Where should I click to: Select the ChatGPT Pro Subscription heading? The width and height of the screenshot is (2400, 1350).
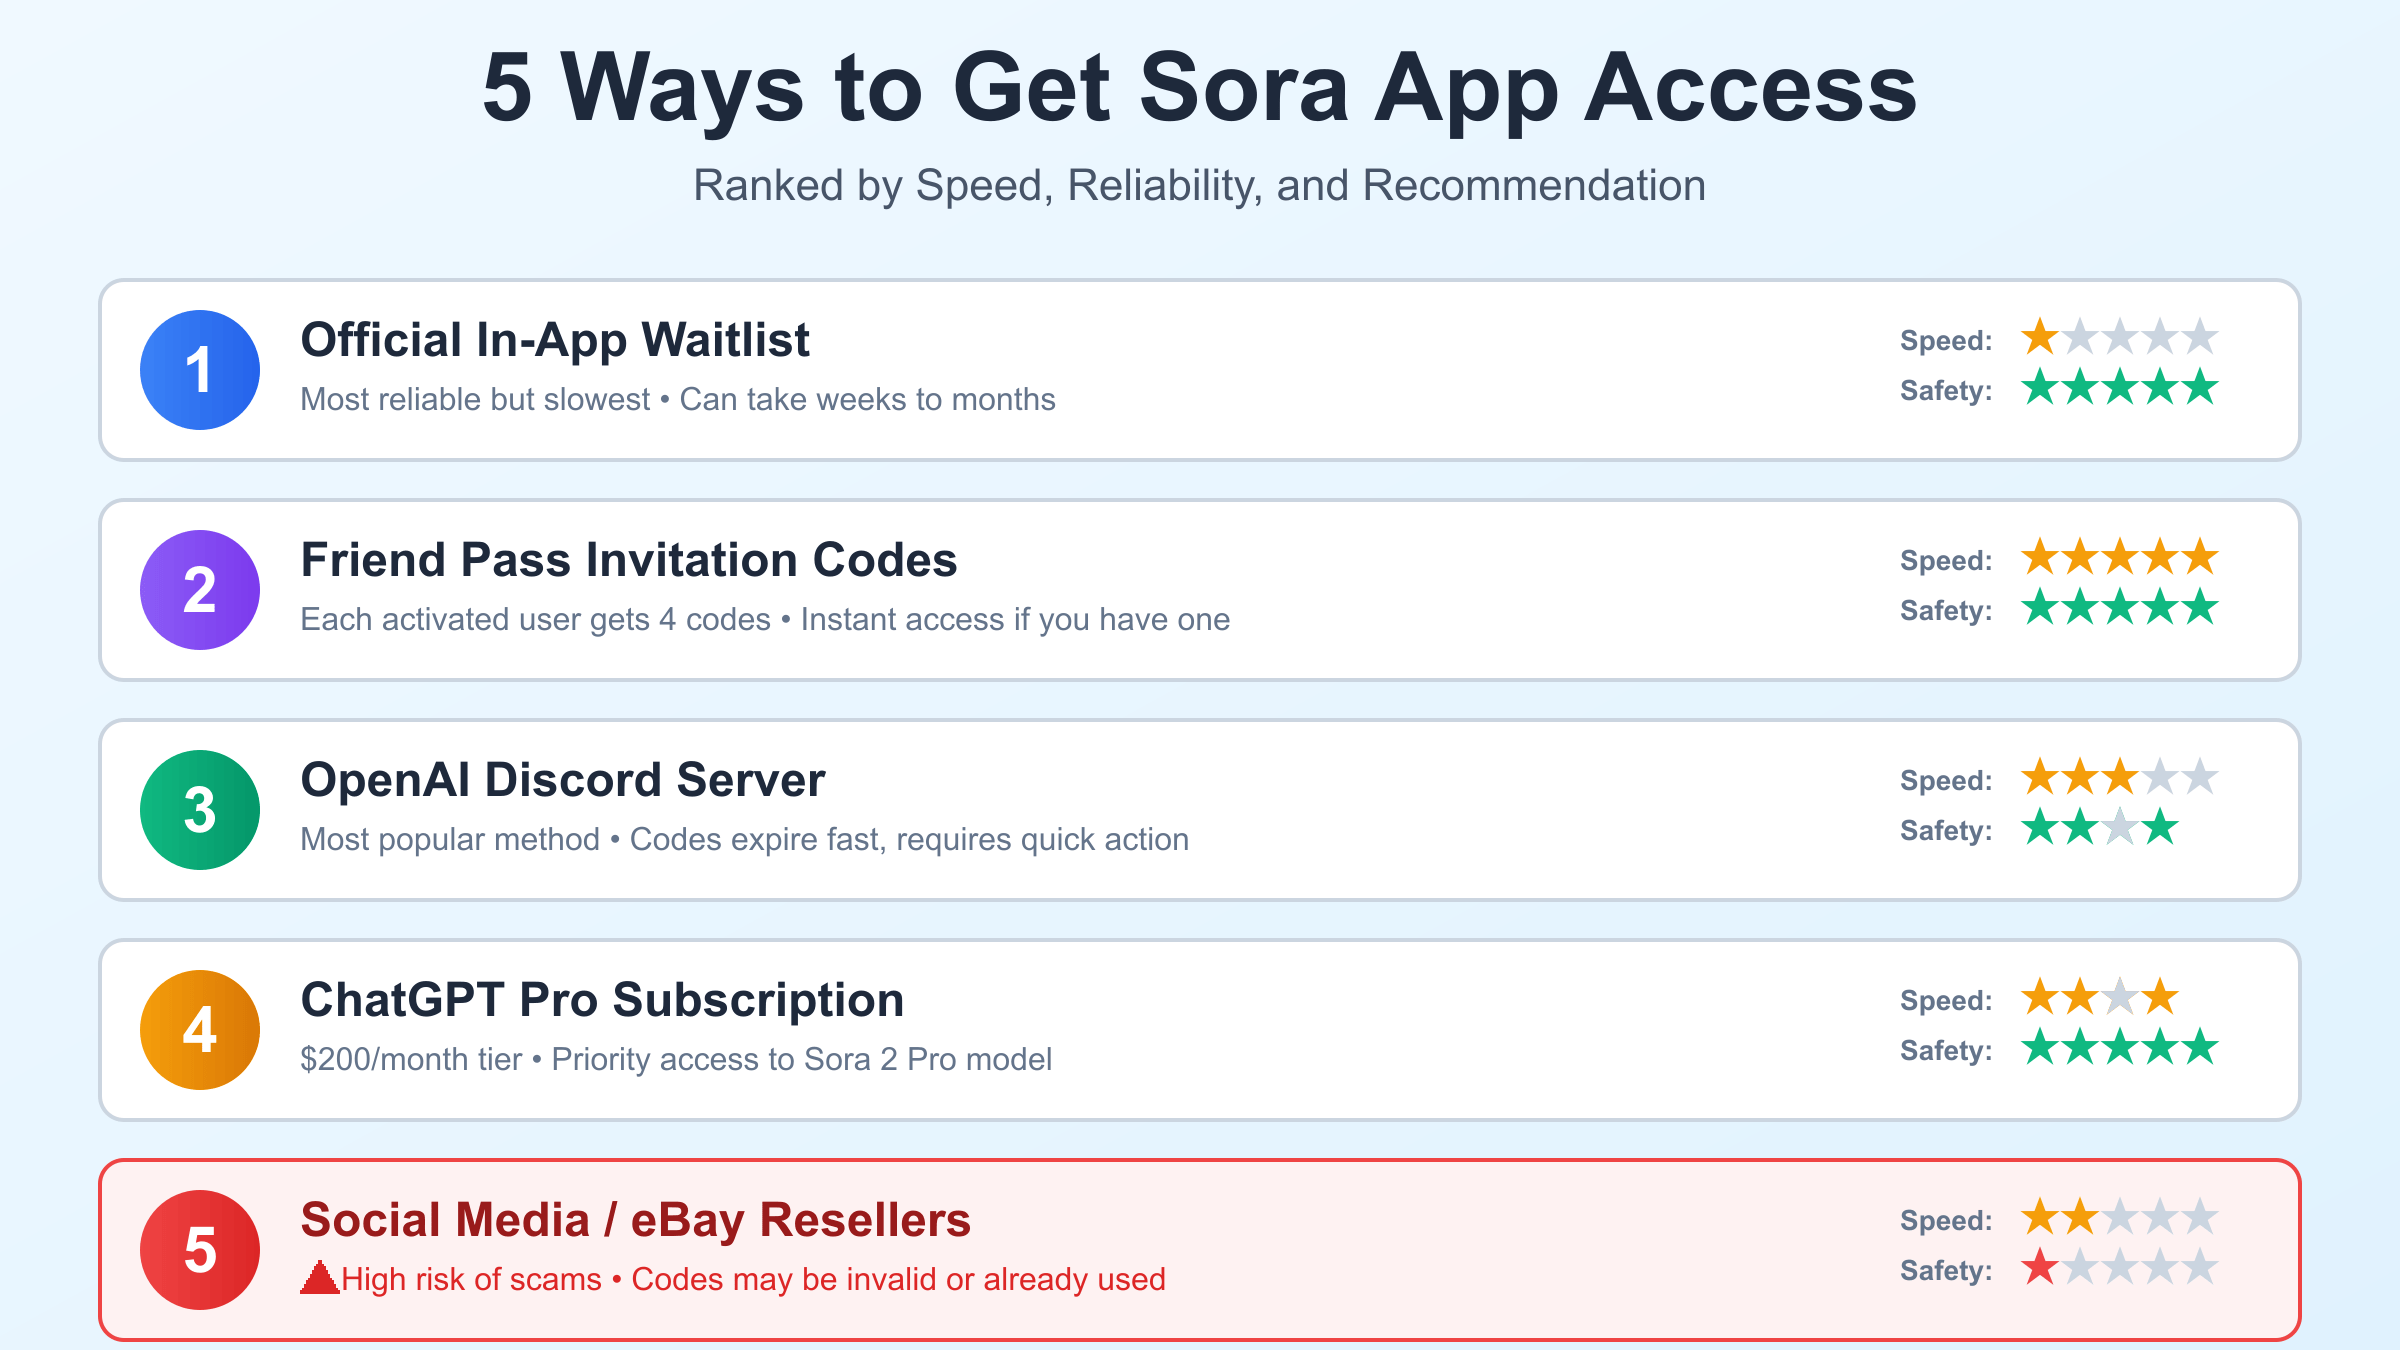point(602,1000)
